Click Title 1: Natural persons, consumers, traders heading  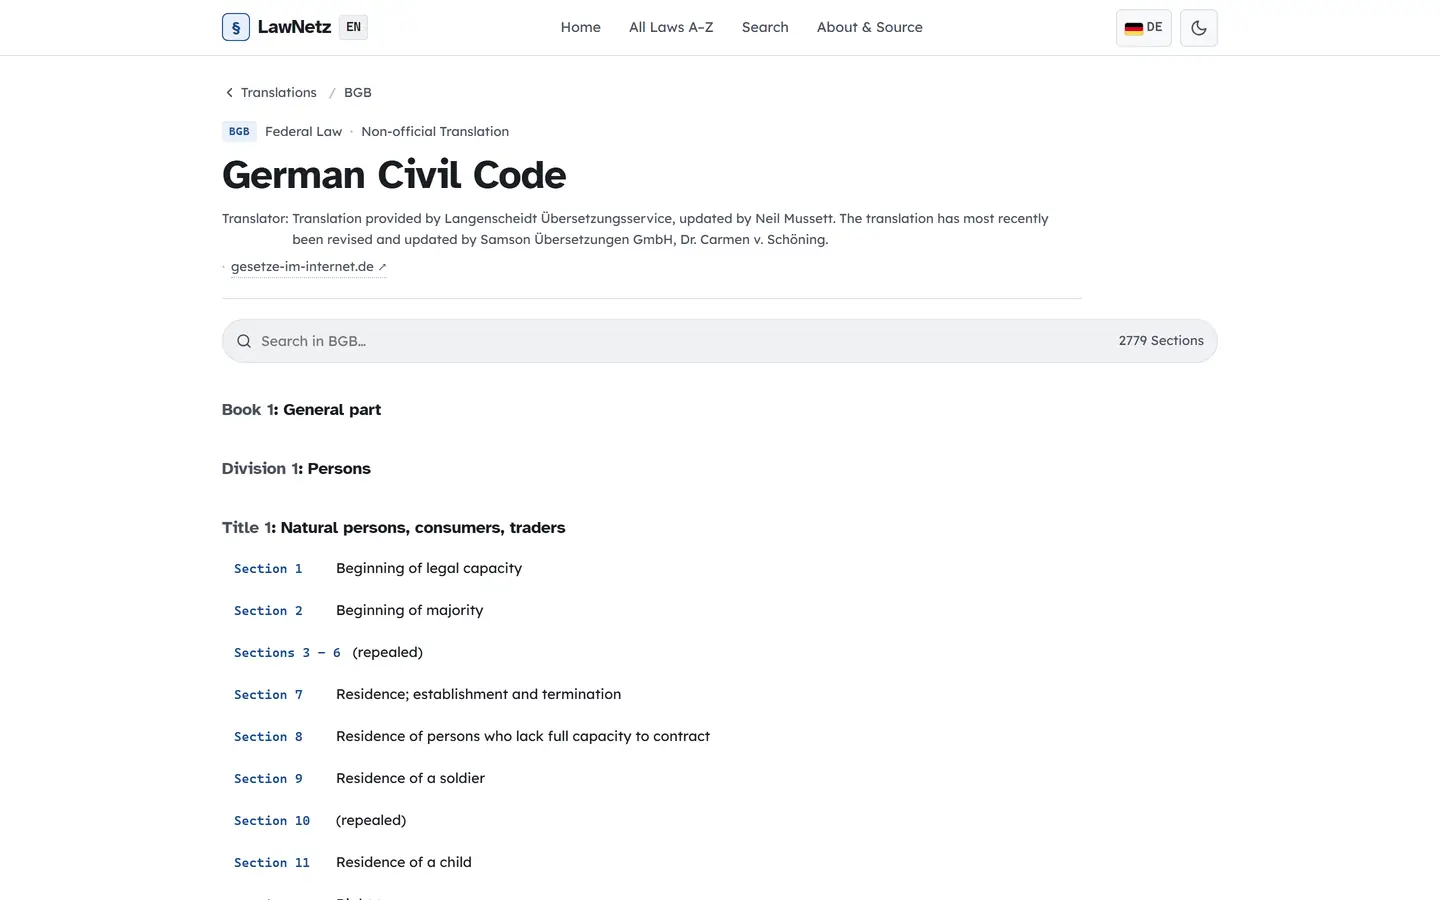[x=393, y=527]
